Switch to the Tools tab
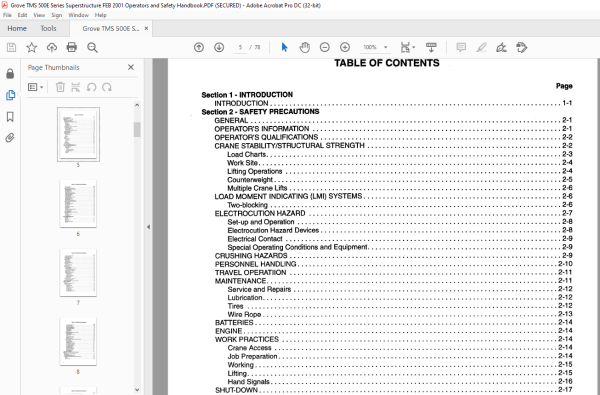Screen dimensions: 600x395 point(48,28)
